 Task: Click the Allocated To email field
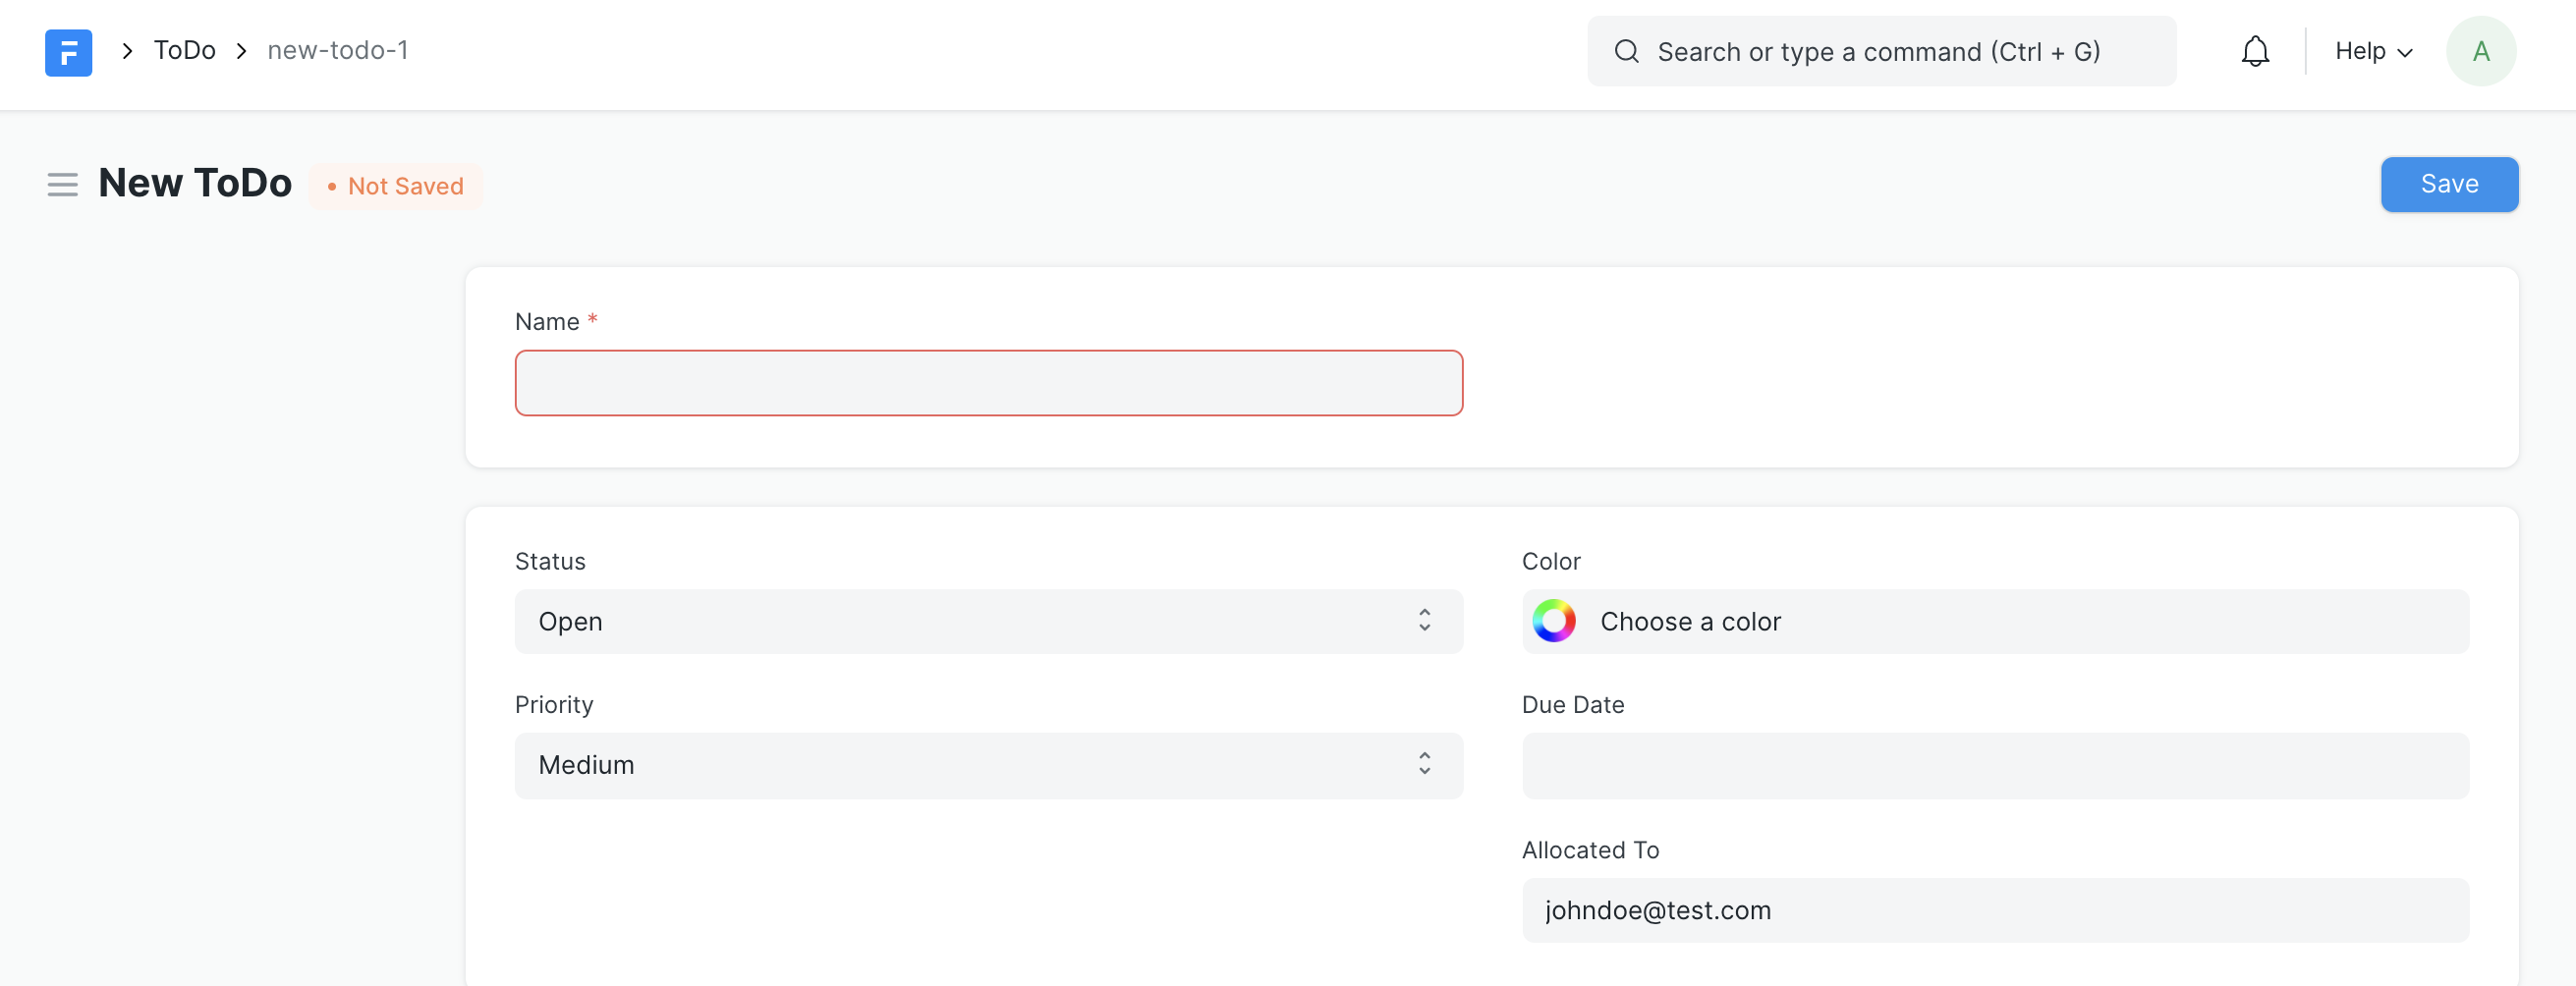(1994, 910)
